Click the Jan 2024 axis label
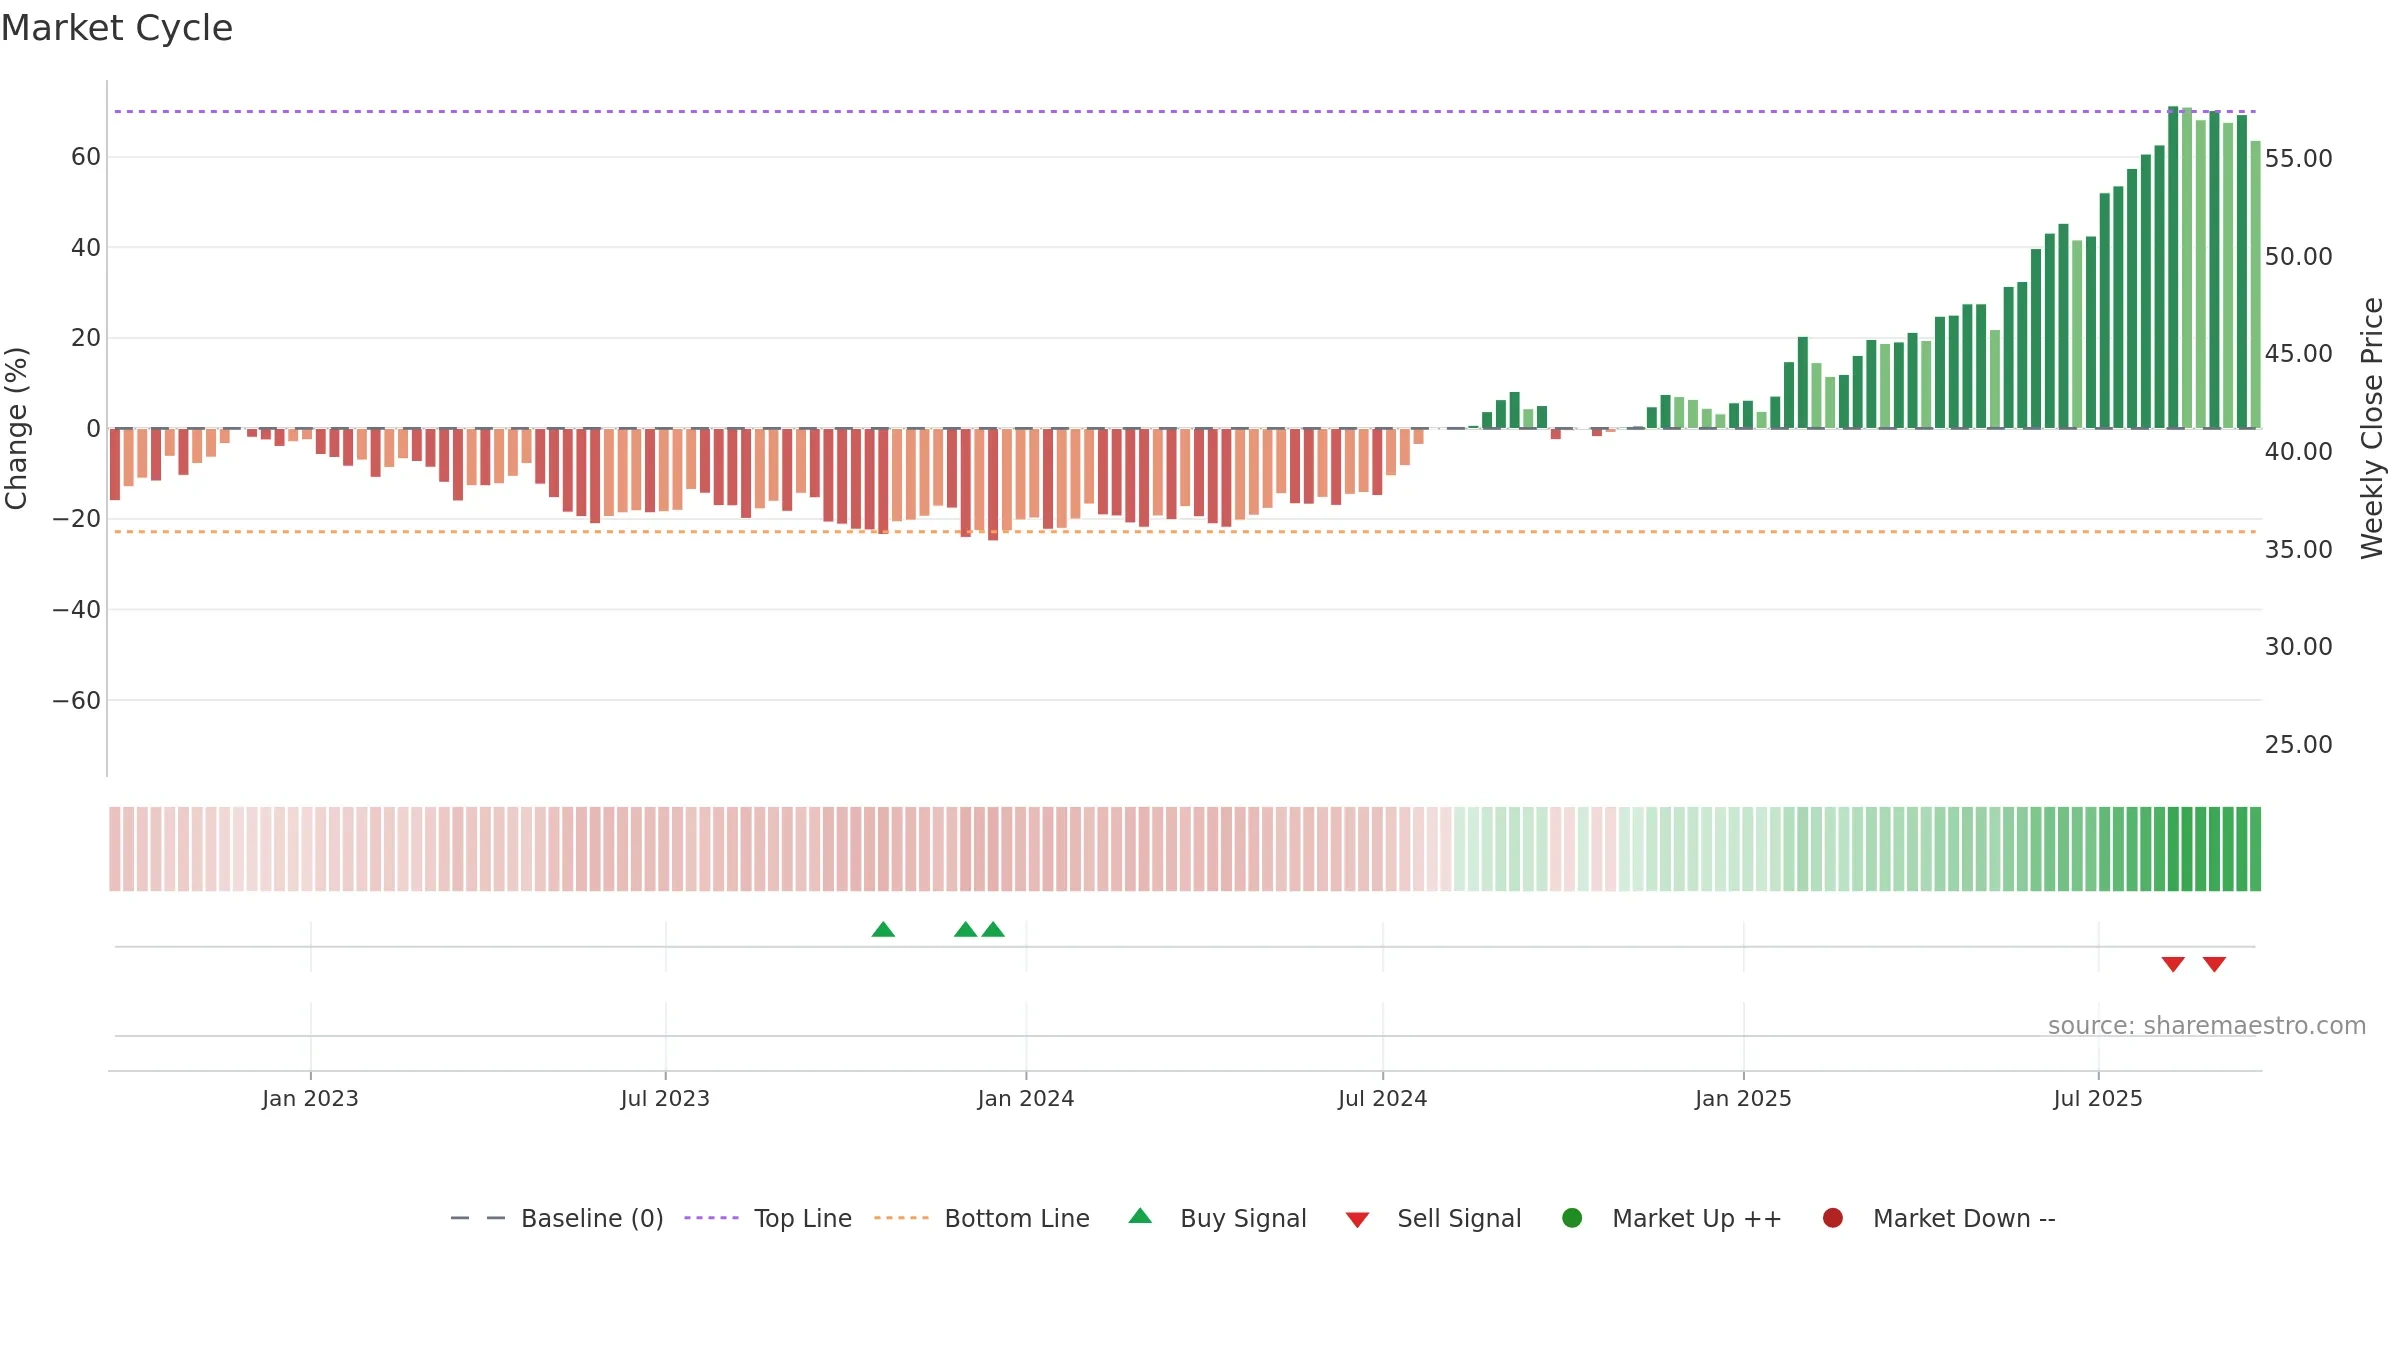 (1026, 1098)
